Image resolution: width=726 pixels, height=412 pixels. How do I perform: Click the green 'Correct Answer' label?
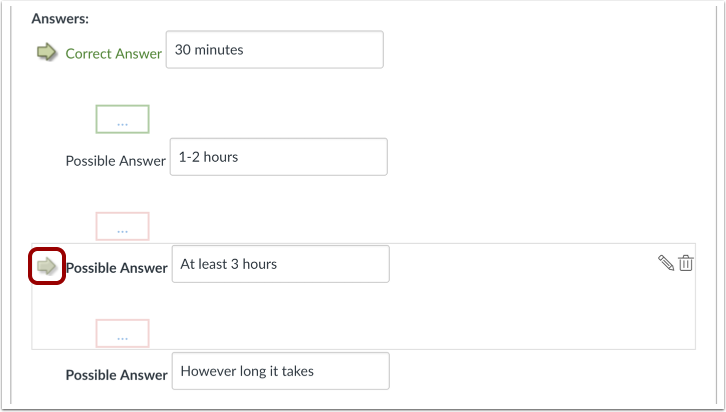[113, 53]
